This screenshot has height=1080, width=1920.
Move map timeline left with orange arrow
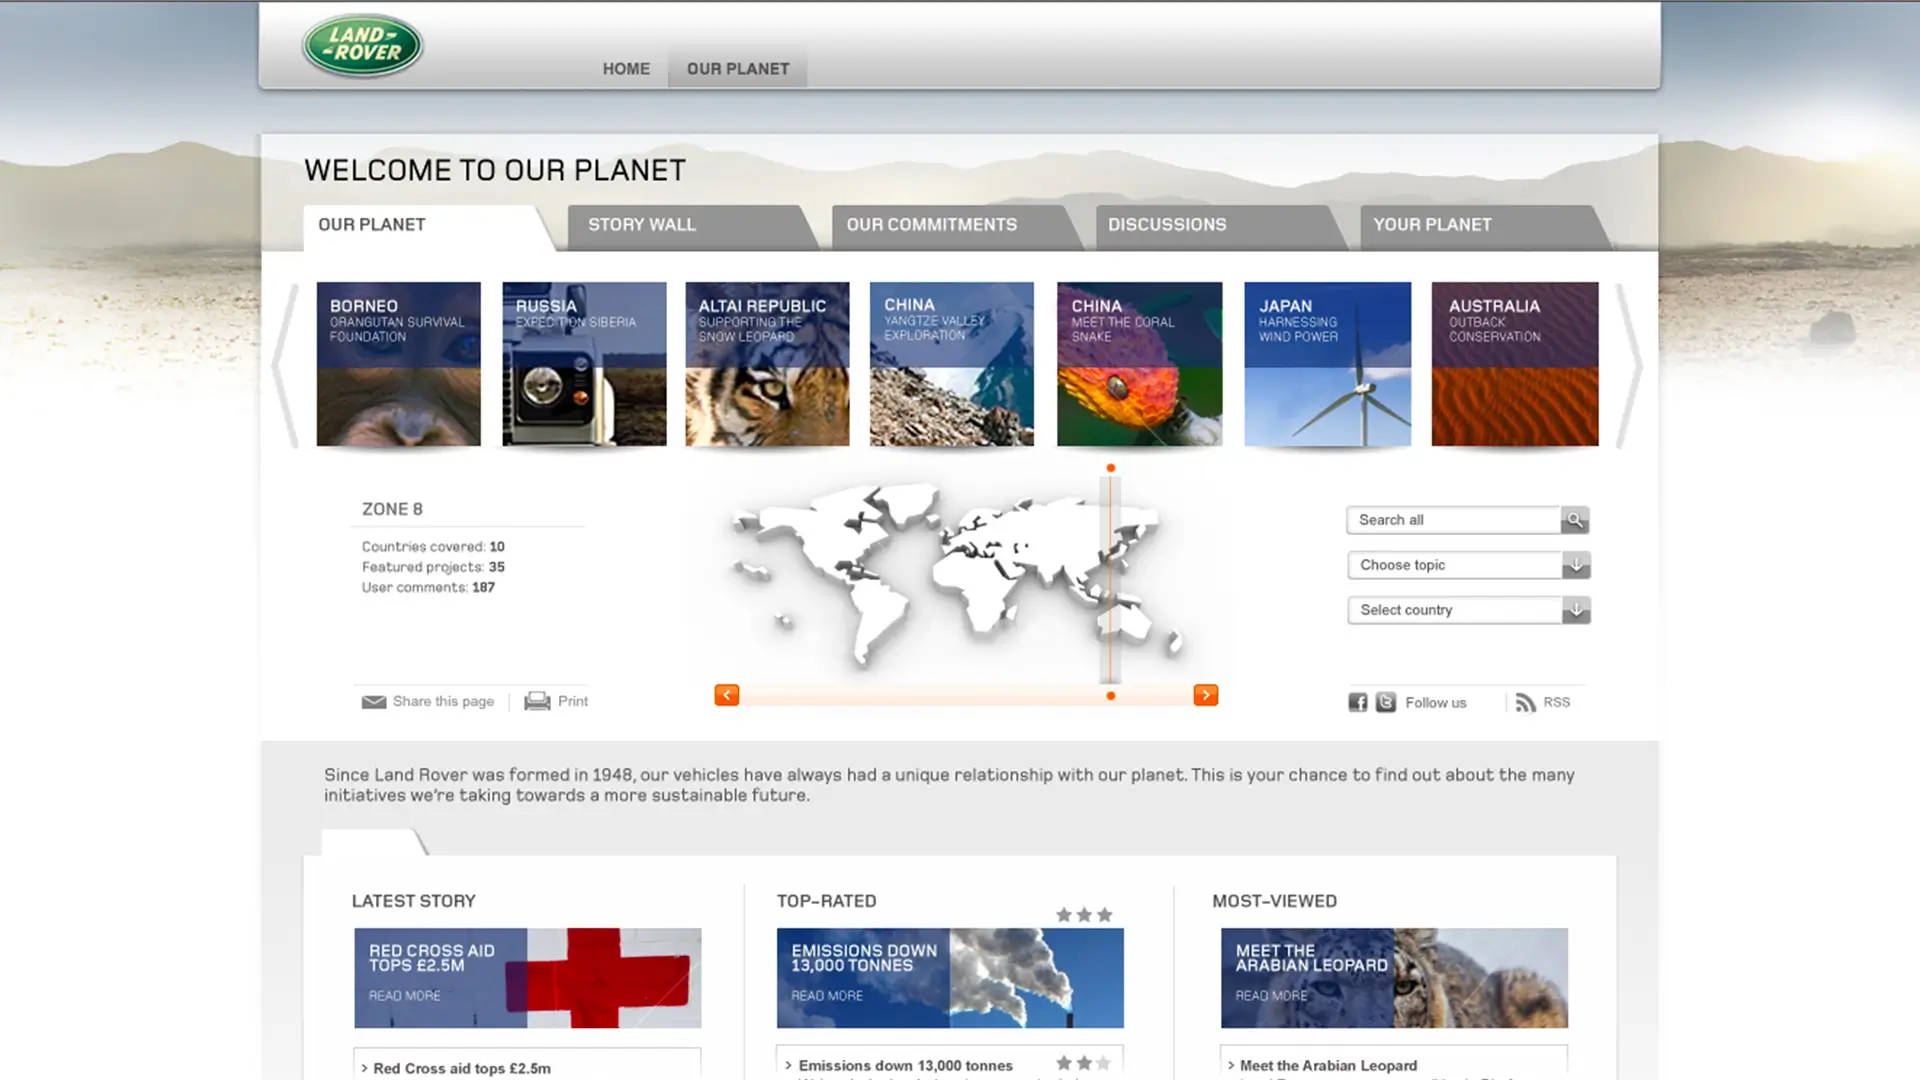click(727, 695)
